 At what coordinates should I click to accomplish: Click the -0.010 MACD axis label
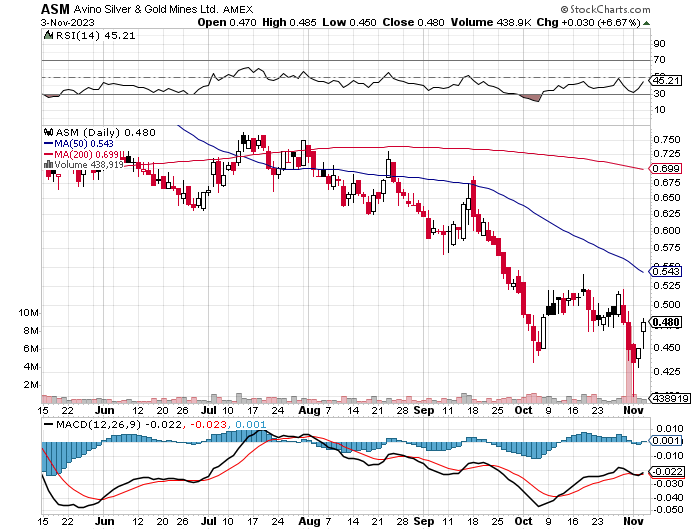coord(667,455)
